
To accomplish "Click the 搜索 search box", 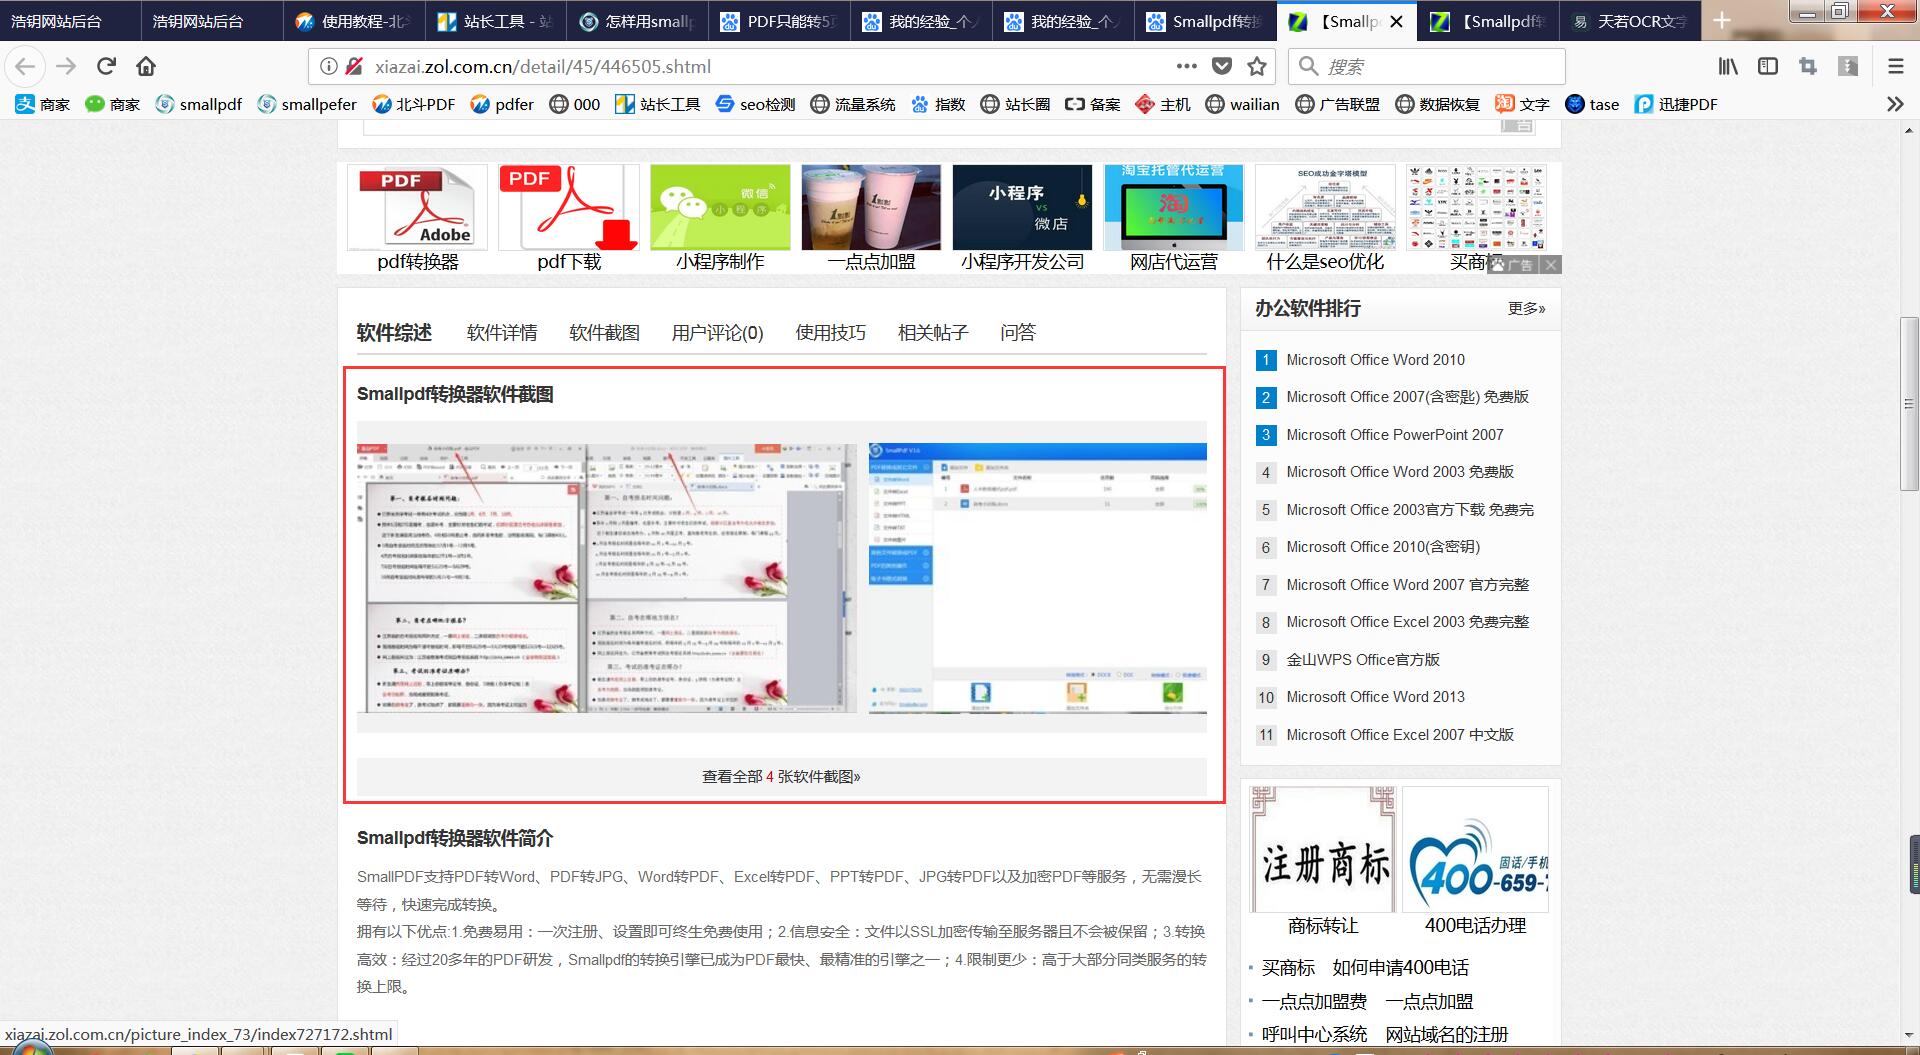I will click(x=1427, y=66).
